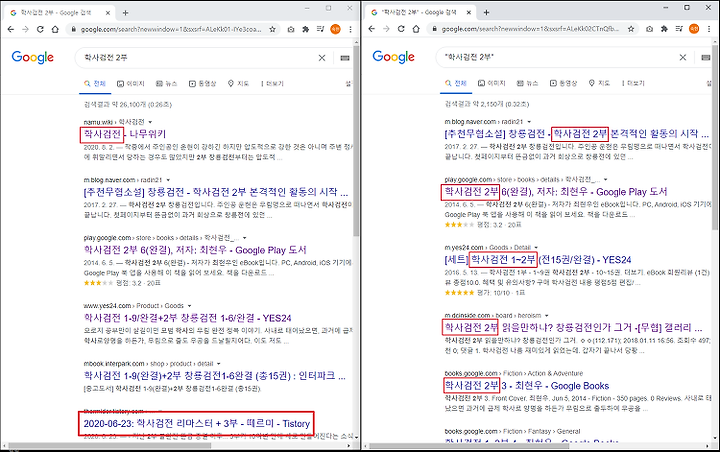The height and width of the screenshot is (452, 720).
Task: Select 이미지 tab in left window
Action: tap(130, 84)
